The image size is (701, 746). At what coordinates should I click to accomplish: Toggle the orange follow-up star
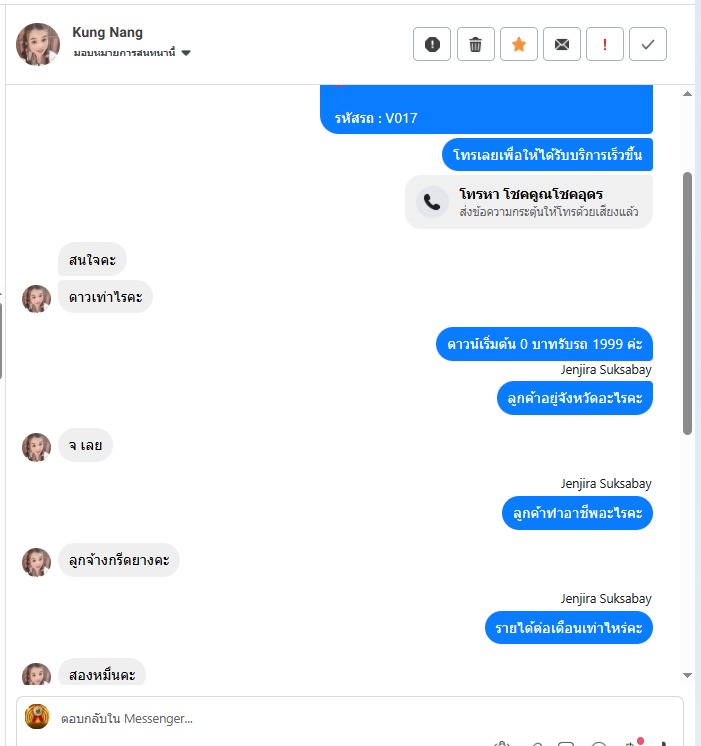(x=519, y=44)
